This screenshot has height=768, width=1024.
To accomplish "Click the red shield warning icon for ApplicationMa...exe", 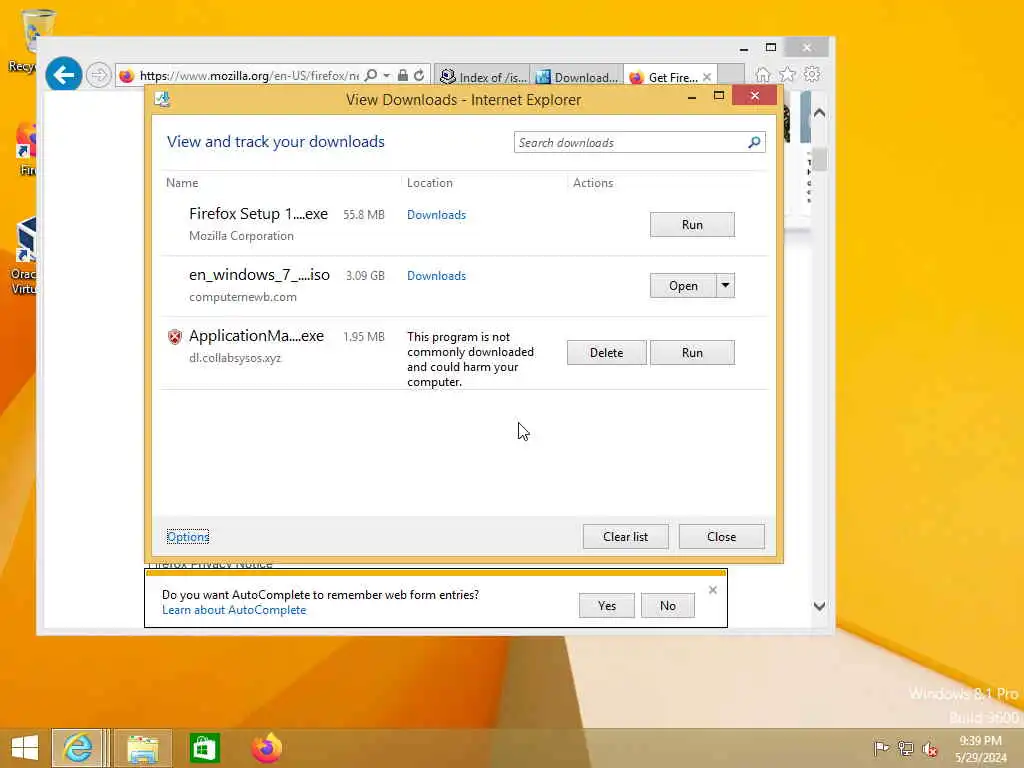I will (174, 337).
